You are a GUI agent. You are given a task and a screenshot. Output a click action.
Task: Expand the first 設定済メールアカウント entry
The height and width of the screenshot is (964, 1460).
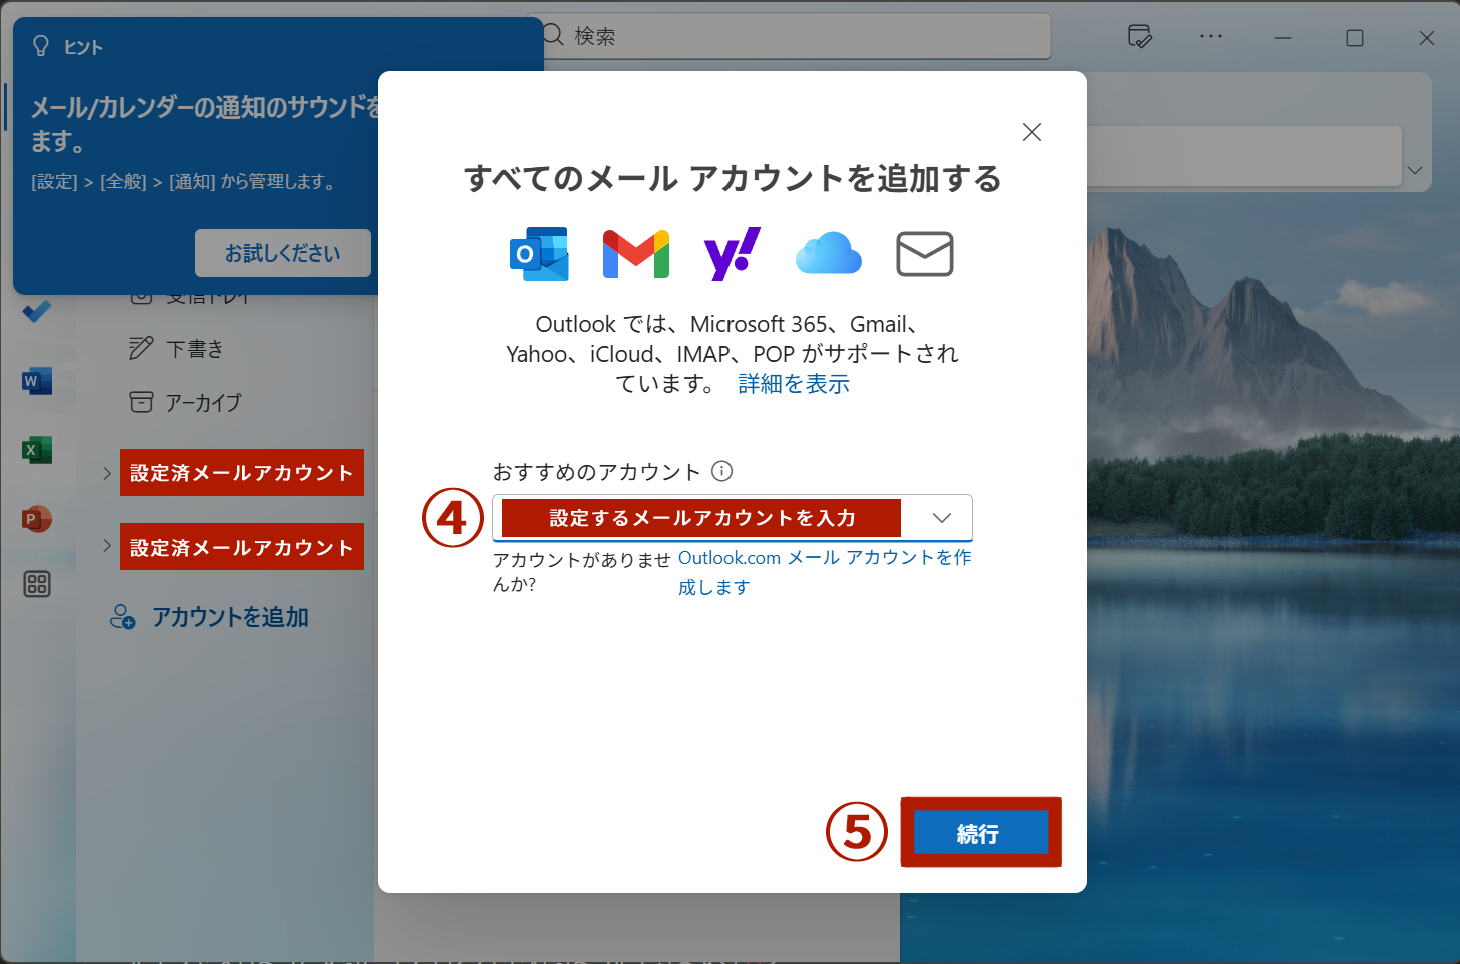point(106,472)
